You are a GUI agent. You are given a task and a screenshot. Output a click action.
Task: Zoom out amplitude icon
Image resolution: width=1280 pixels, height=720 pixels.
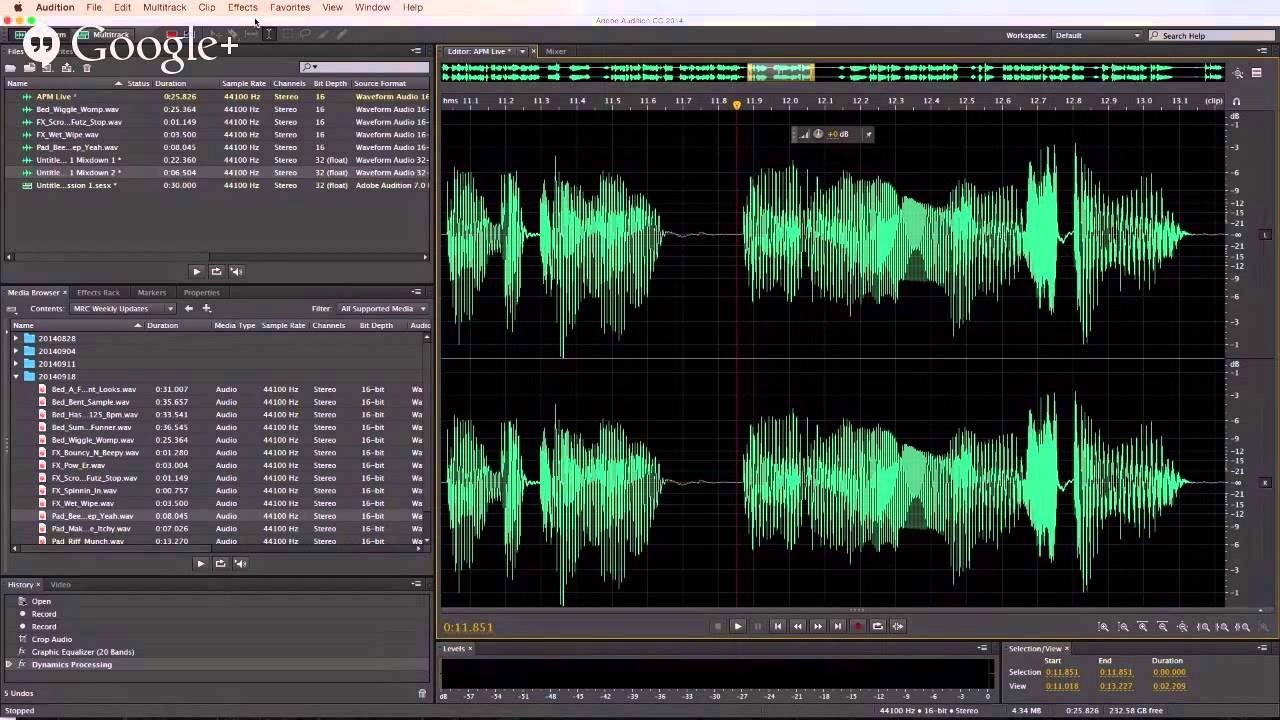tap(1123, 627)
